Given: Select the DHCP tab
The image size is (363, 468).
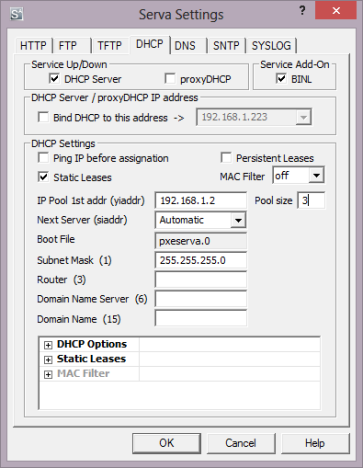Looking at the screenshot, I should coord(150,44).
